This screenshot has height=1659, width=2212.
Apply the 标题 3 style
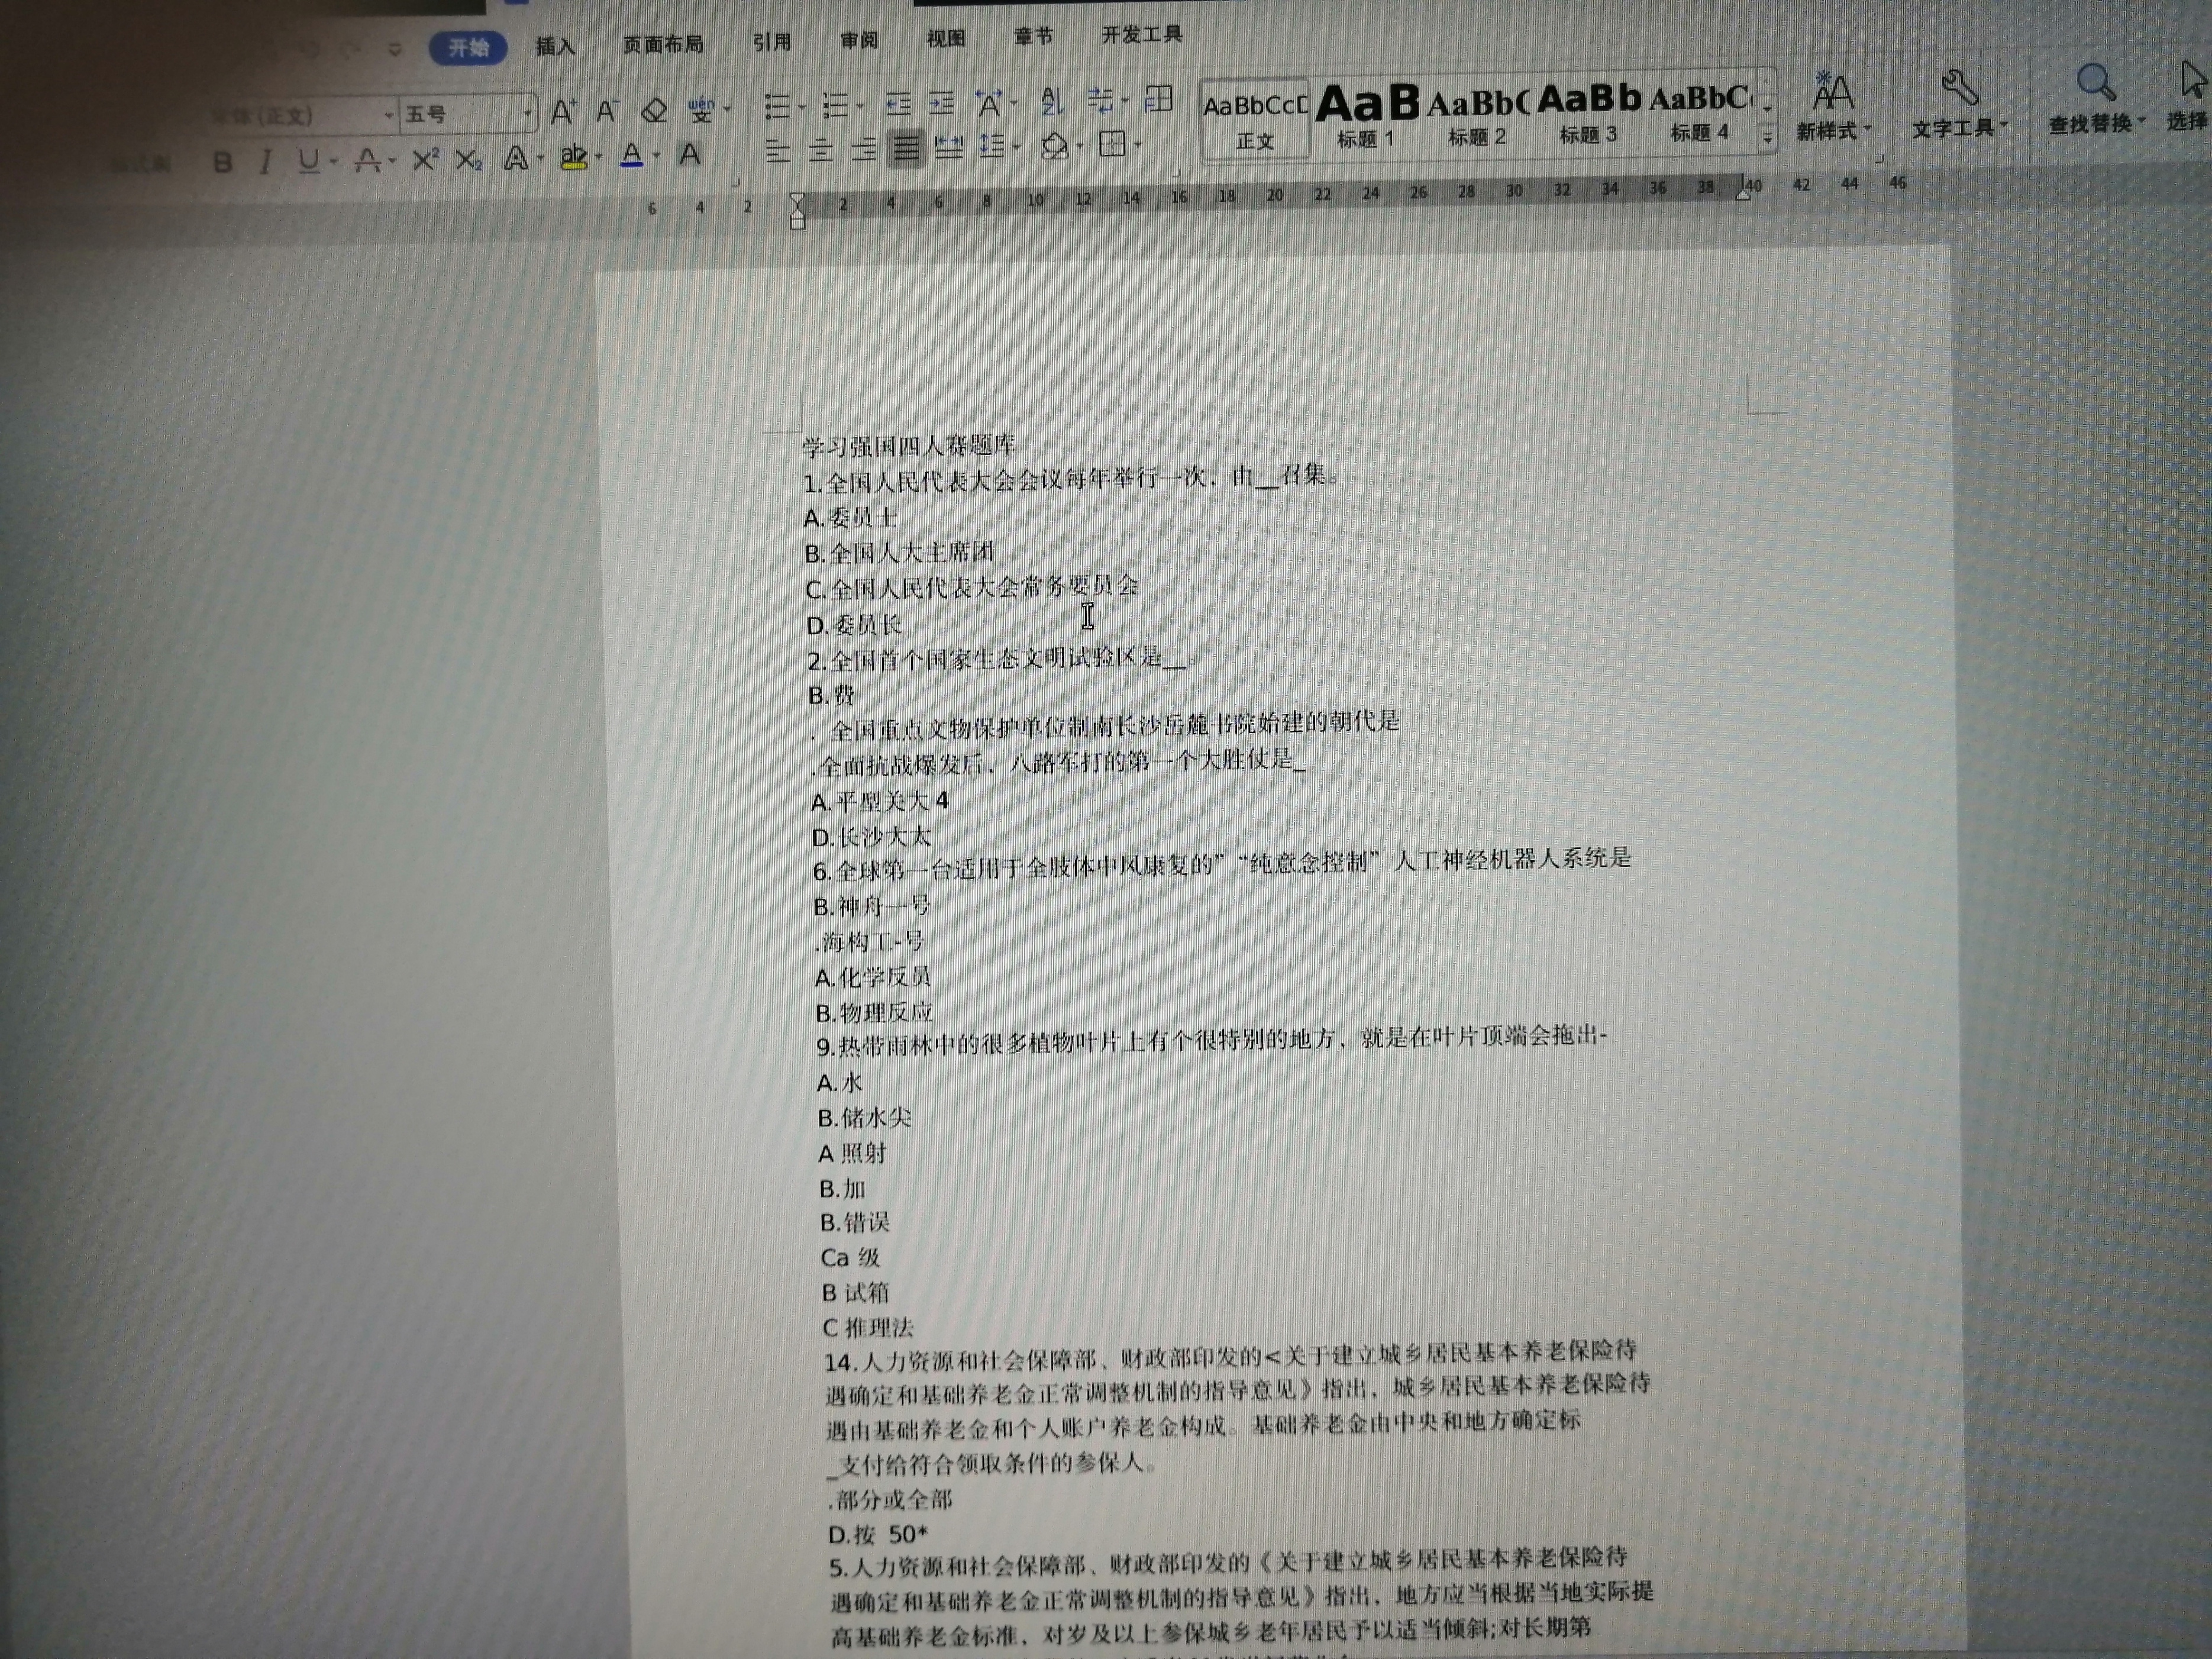coord(1588,114)
